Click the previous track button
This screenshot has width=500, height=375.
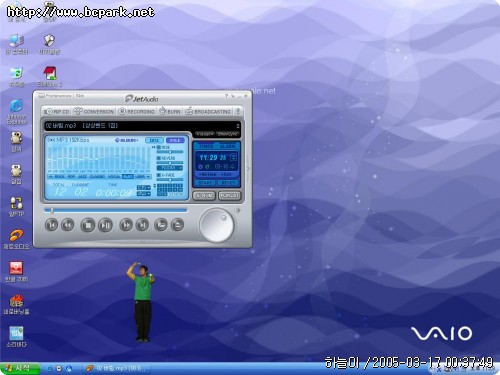[x=52, y=225]
